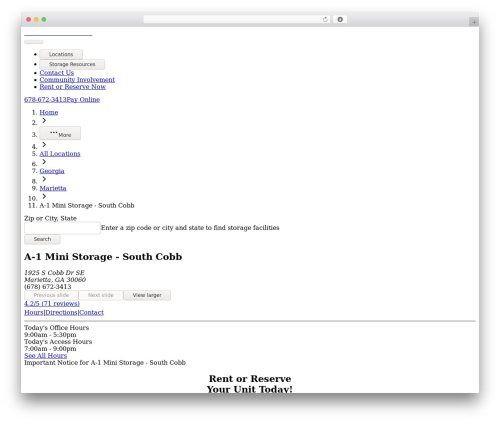Open the Pay Online link
Viewport: 500px width, 423px height.
click(83, 100)
